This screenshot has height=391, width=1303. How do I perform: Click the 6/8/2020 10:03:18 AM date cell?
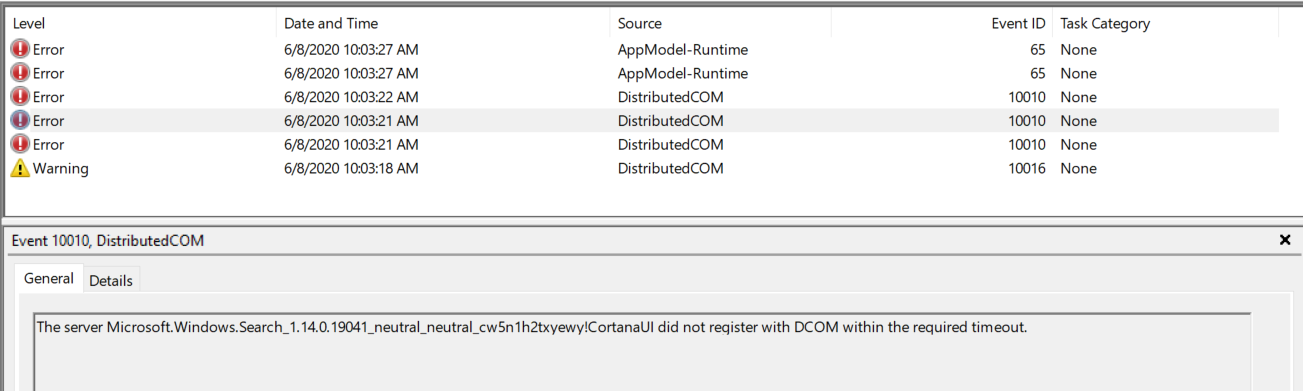[x=351, y=169]
